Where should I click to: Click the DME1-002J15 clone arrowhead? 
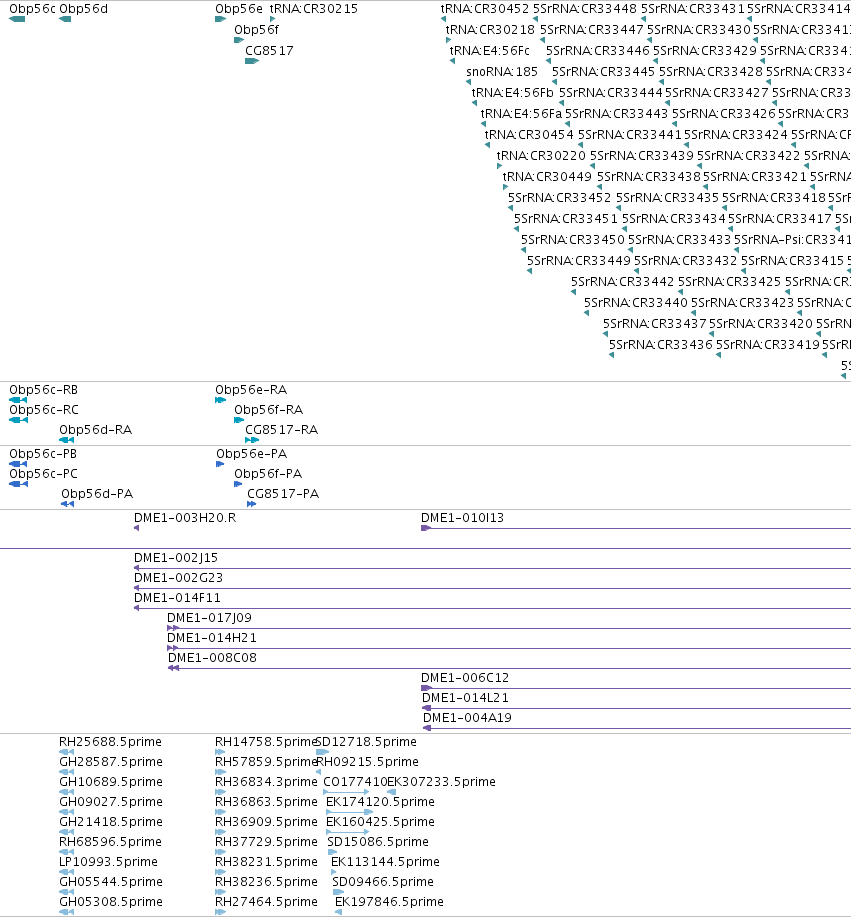click(136, 568)
